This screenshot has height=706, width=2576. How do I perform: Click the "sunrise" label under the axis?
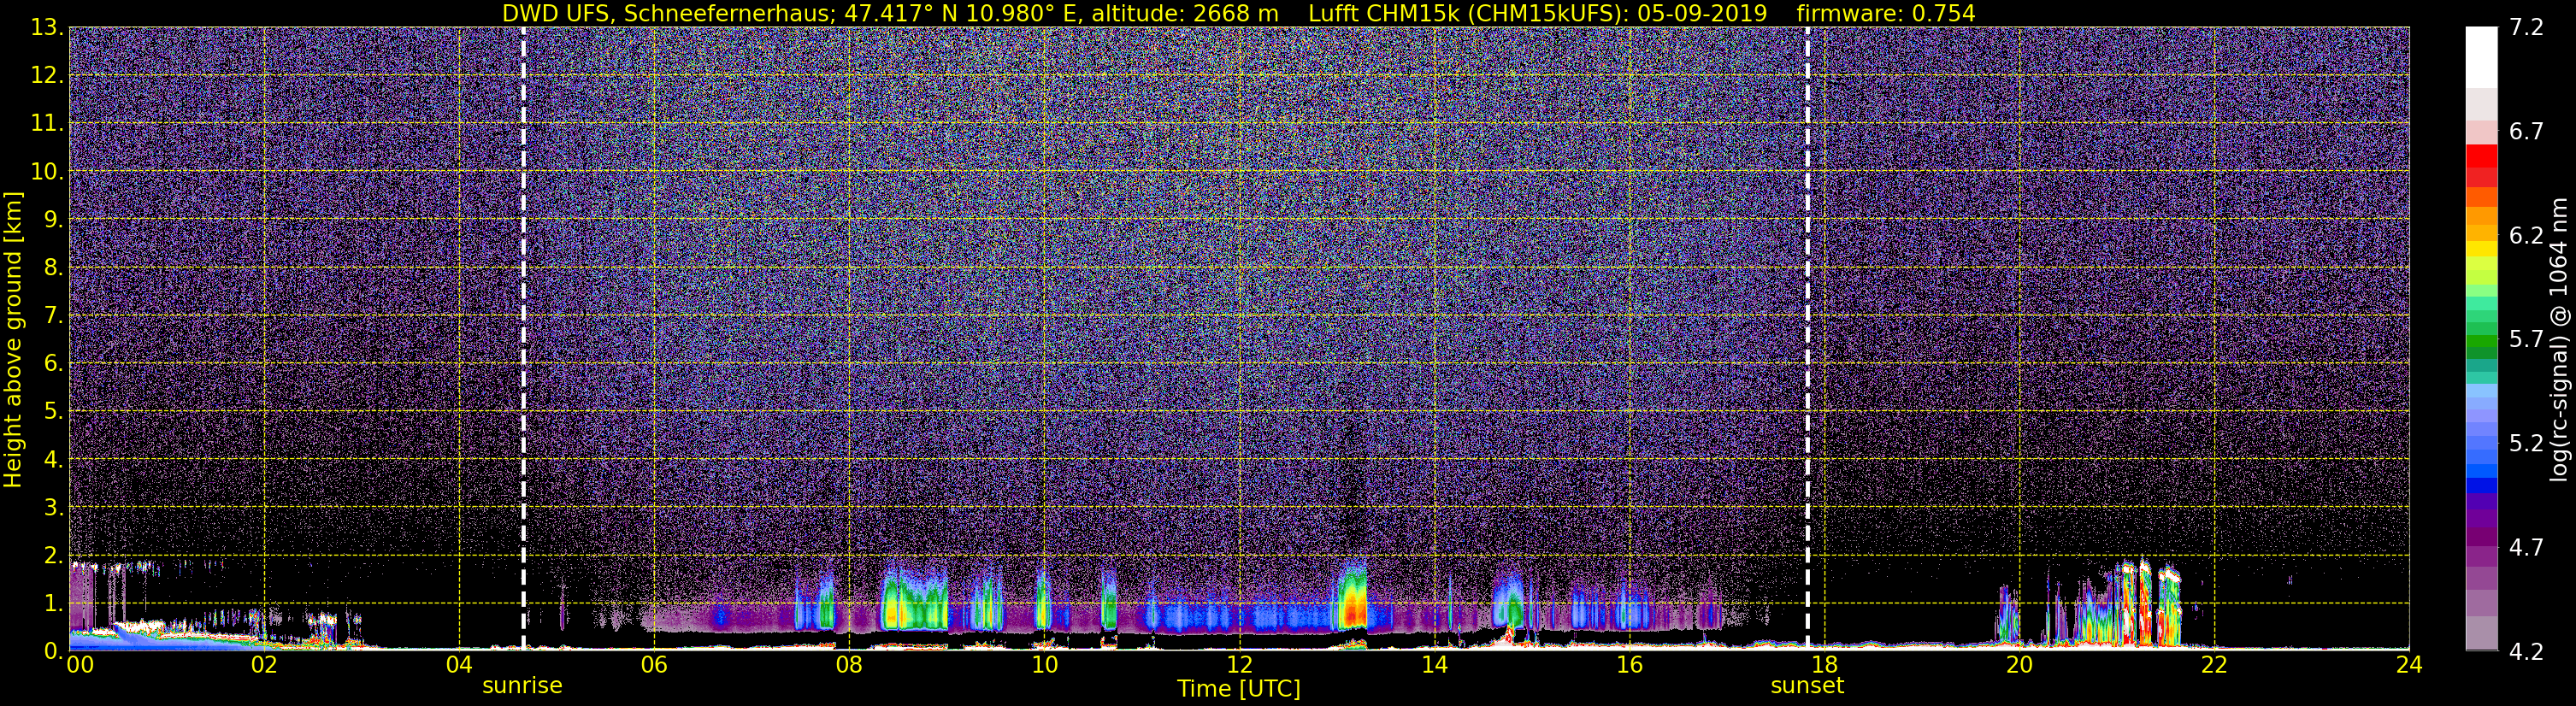[x=522, y=685]
